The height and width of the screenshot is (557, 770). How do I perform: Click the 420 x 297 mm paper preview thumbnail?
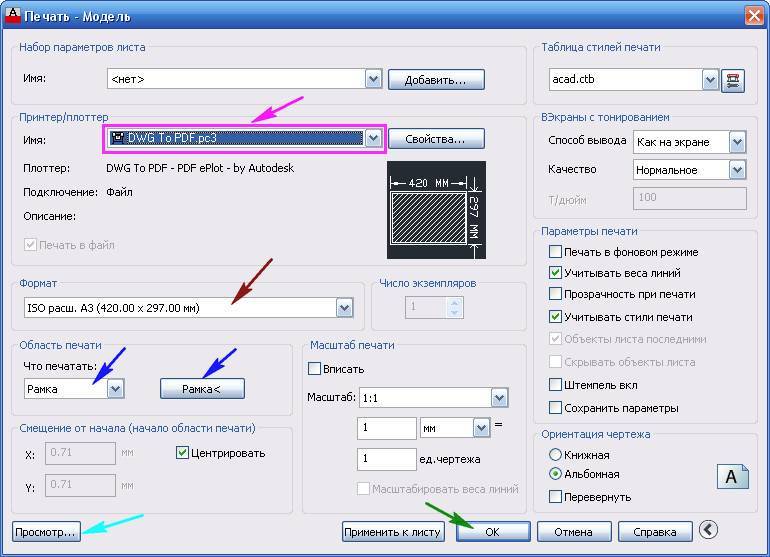point(436,210)
